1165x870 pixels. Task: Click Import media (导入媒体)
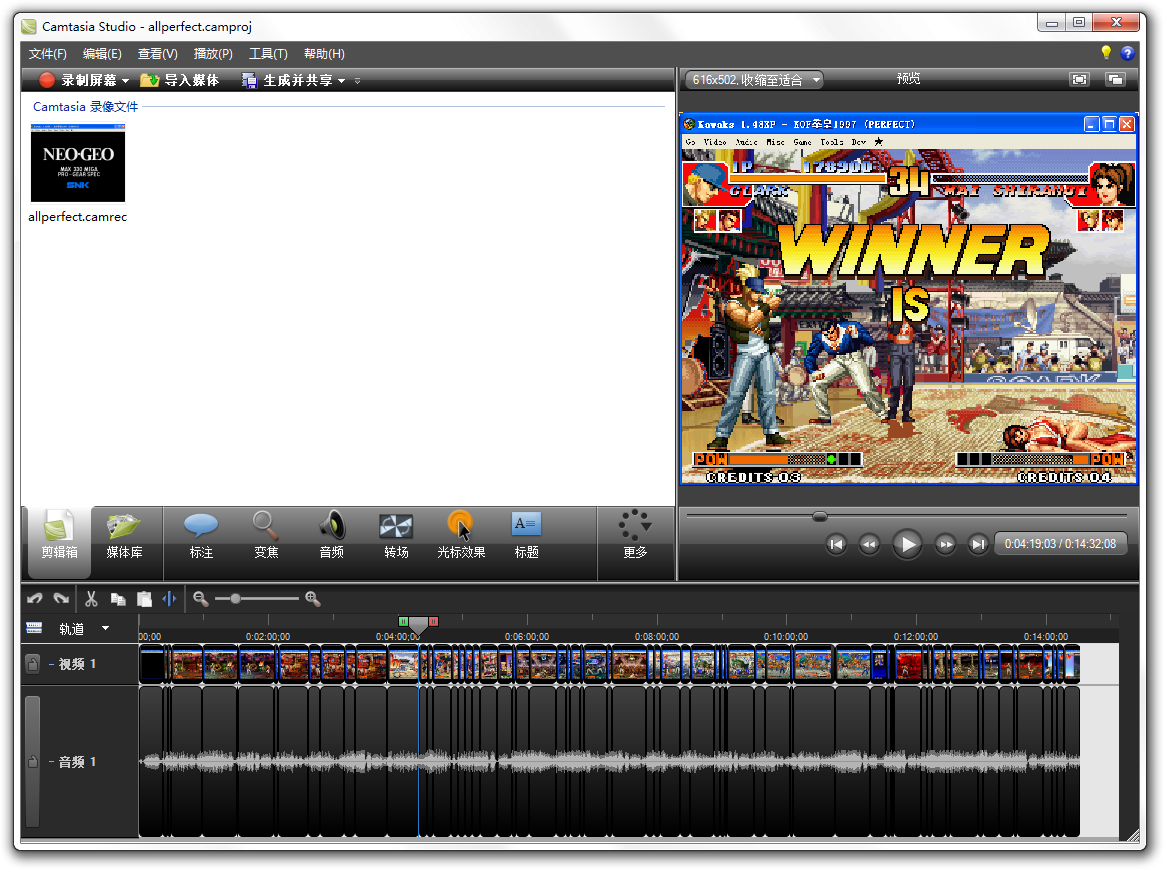(x=180, y=80)
